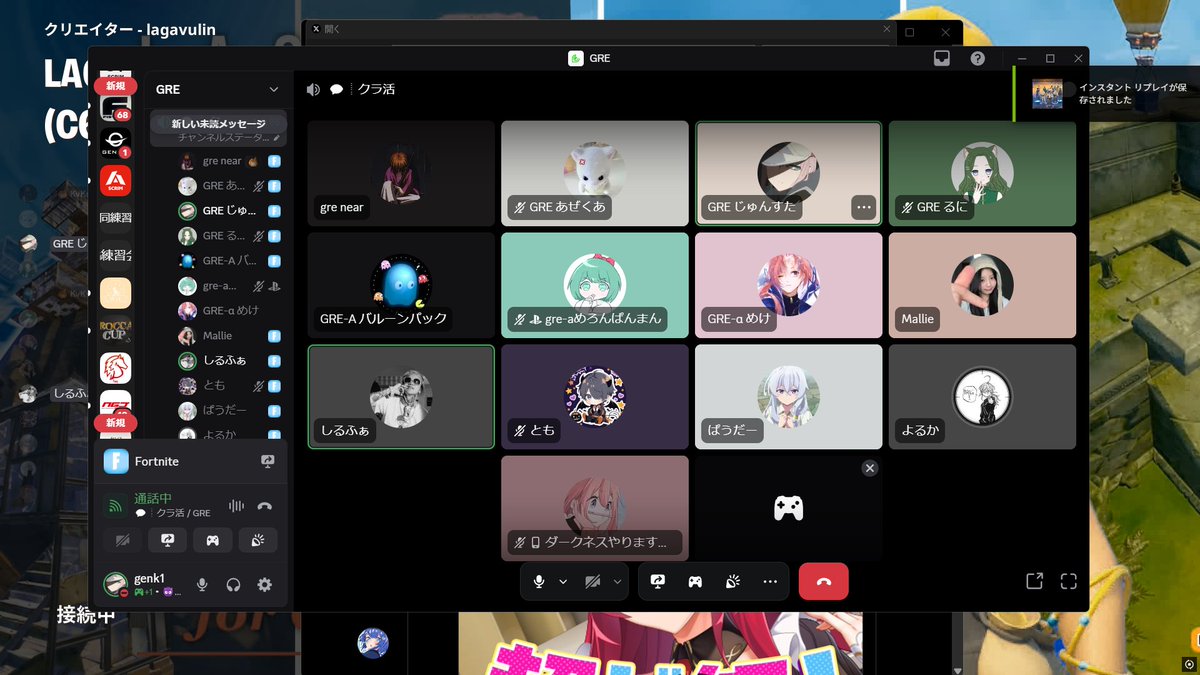Viewport: 1200px width, 675px height.
Task: Share screen button in left voice panel
Action: click(167, 540)
